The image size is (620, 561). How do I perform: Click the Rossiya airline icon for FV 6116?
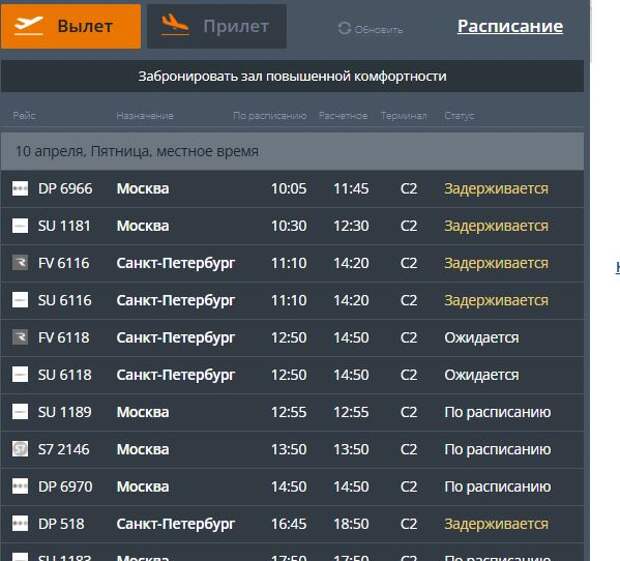20,263
